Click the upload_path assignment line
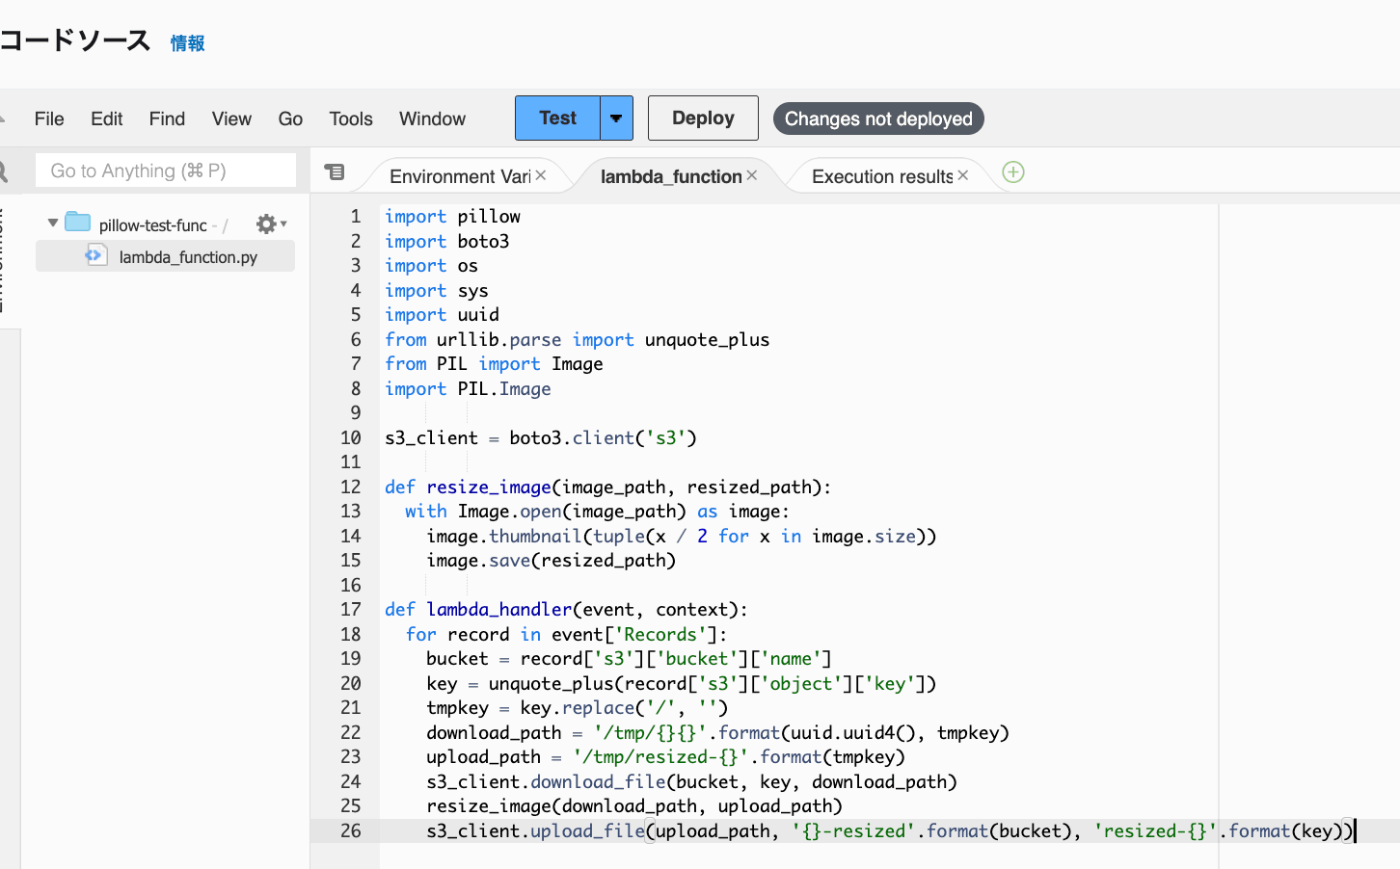The image size is (1400, 869). click(x=665, y=757)
